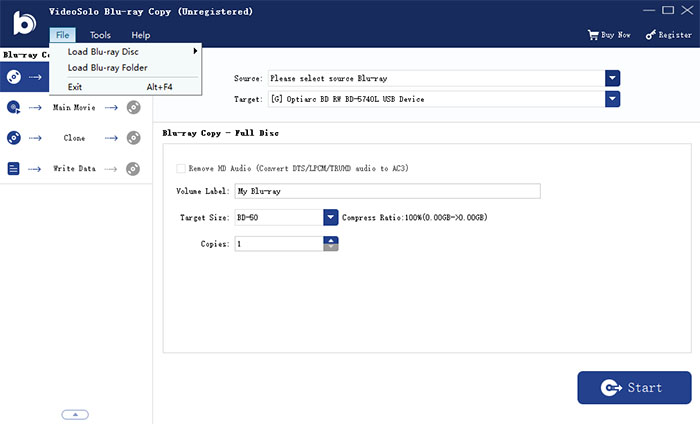This screenshot has width=700, height=432.
Task: Collapse the sidebar panel arrow button
Action: click(75, 415)
